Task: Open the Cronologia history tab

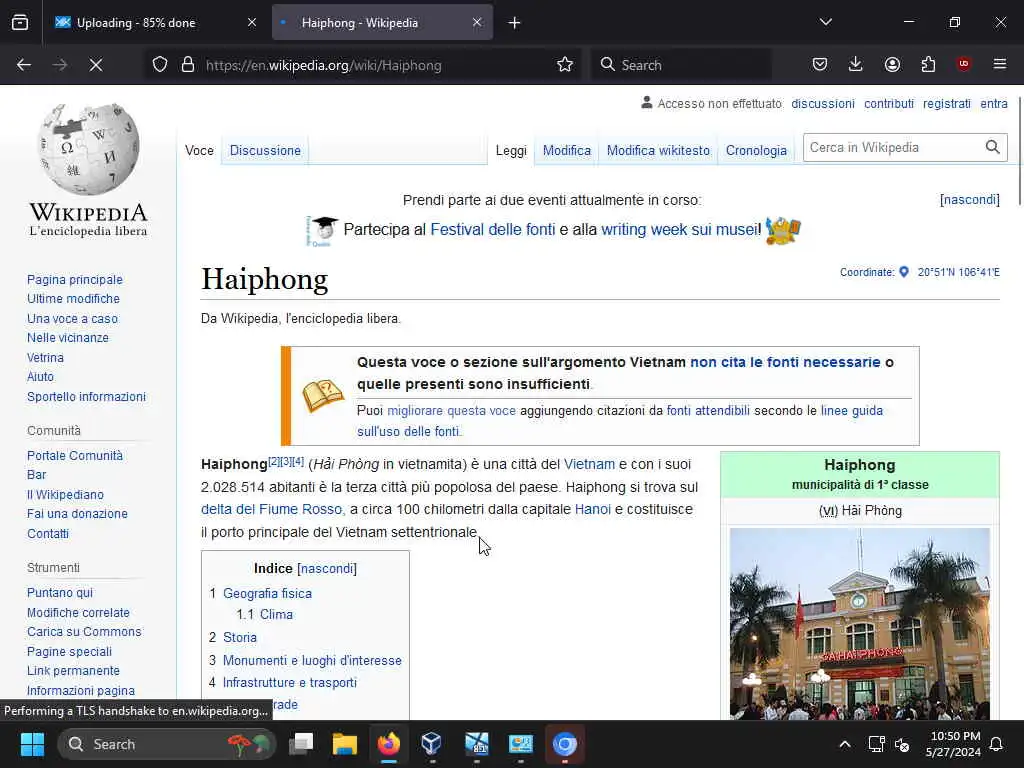Action: (756, 151)
